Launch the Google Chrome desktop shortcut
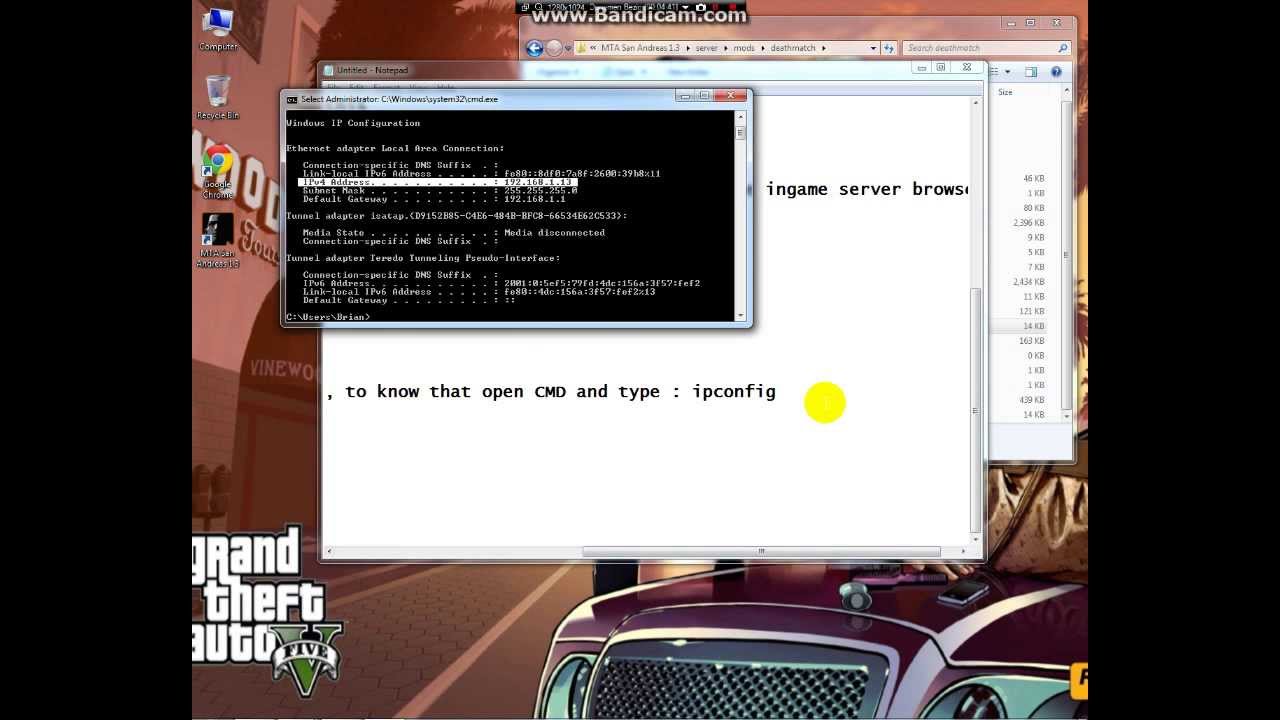This screenshot has height=720, width=1280. (x=217, y=169)
